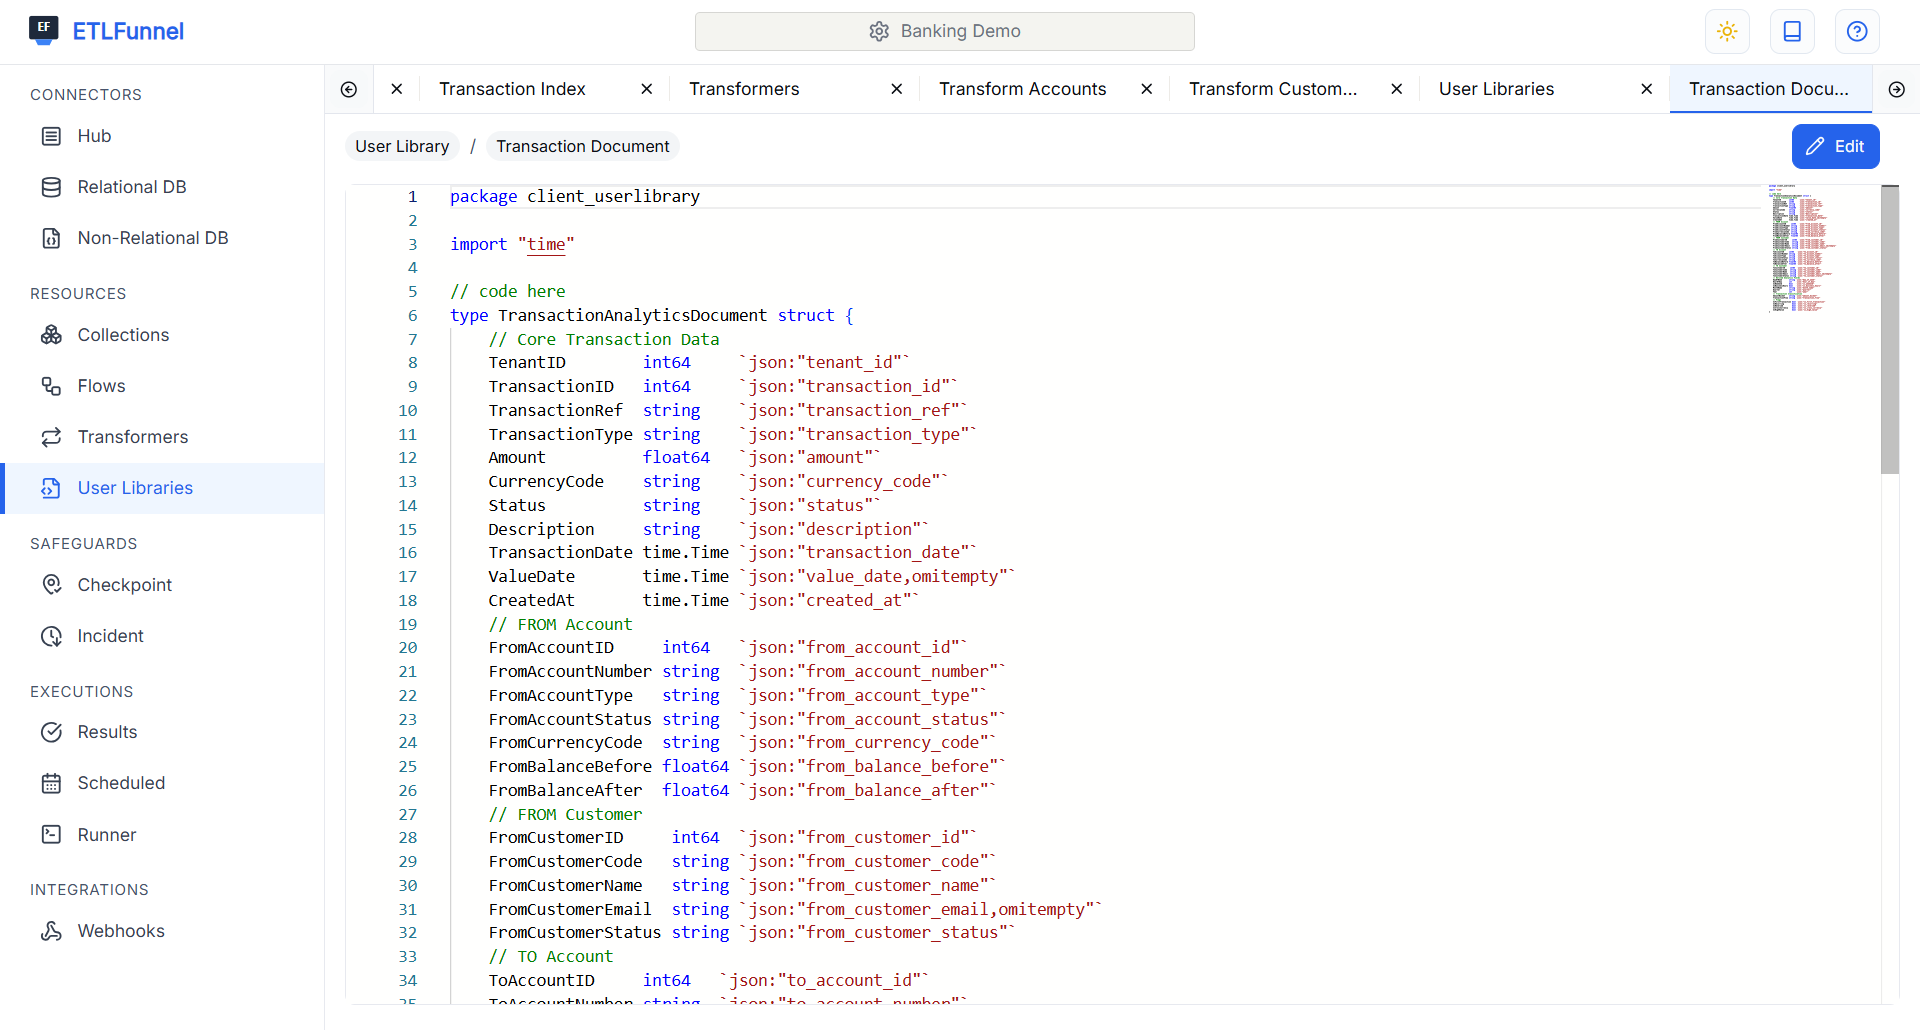Toggle the light/dark theme sun icon
This screenshot has height=1030, width=1920.
1727,31
